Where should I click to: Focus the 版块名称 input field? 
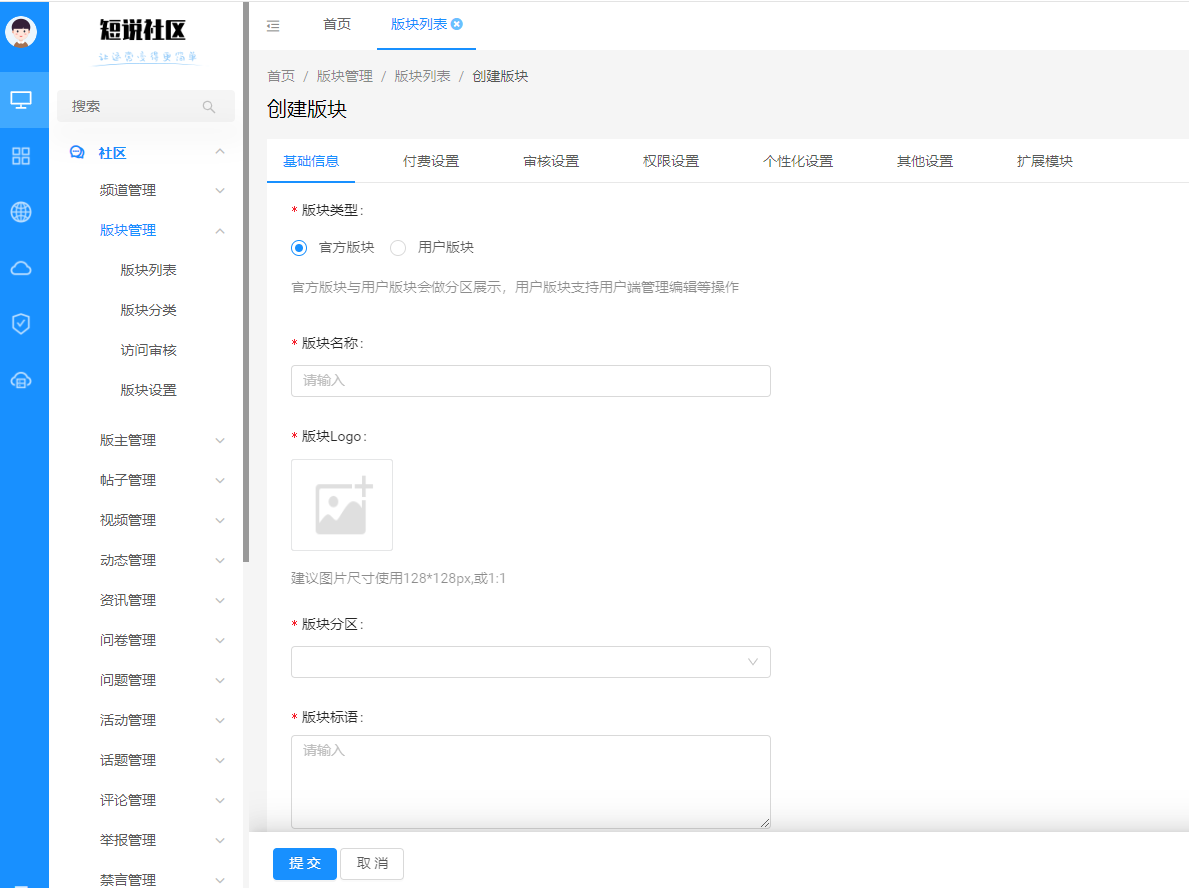[531, 381]
